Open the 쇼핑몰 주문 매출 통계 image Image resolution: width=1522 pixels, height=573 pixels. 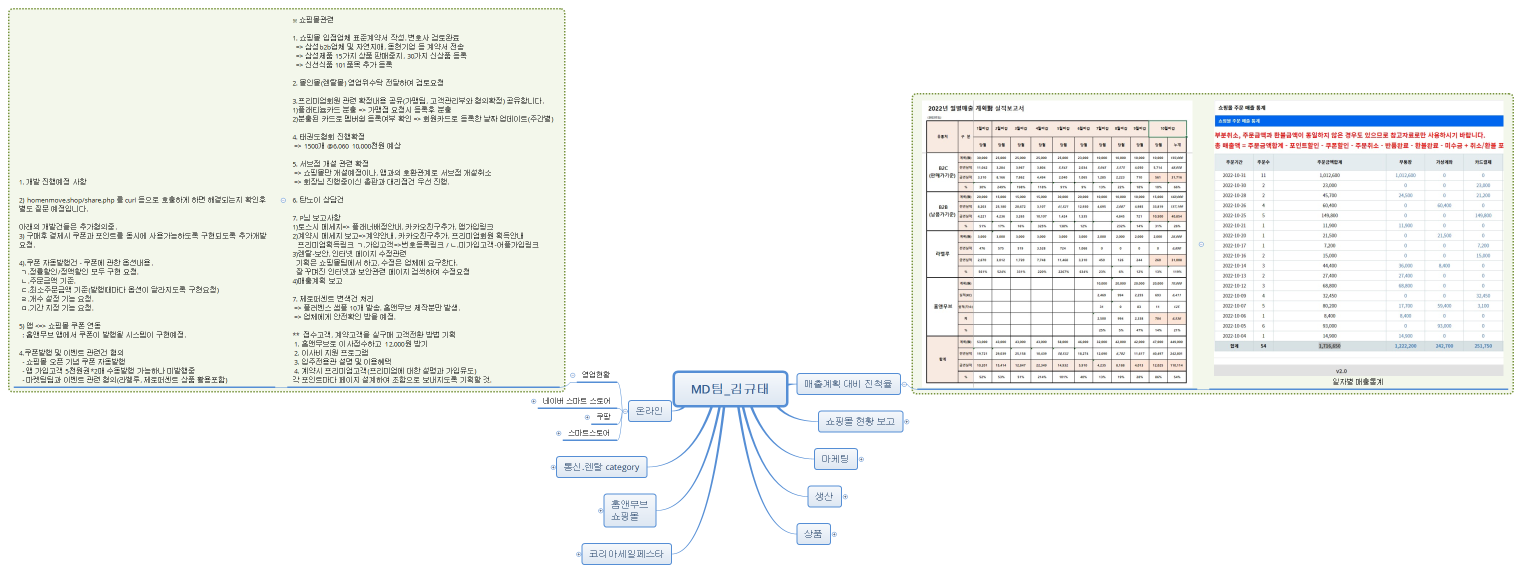pyautogui.click(x=1357, y=237)
